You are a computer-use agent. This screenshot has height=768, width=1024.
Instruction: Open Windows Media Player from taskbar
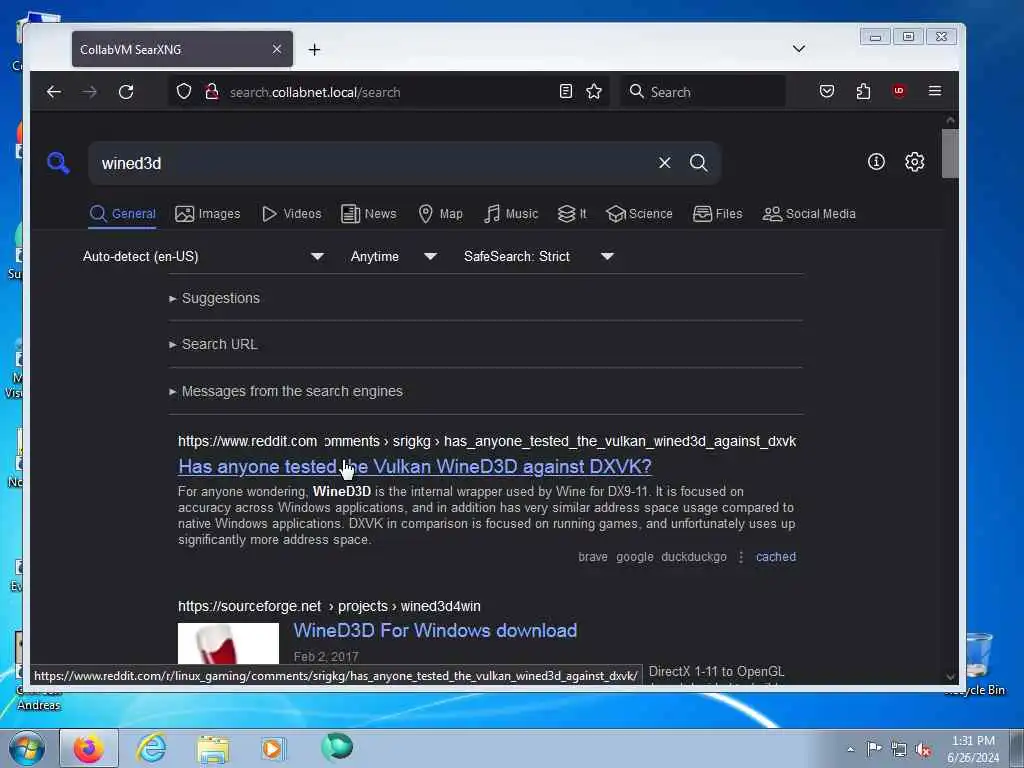point(274,748)
